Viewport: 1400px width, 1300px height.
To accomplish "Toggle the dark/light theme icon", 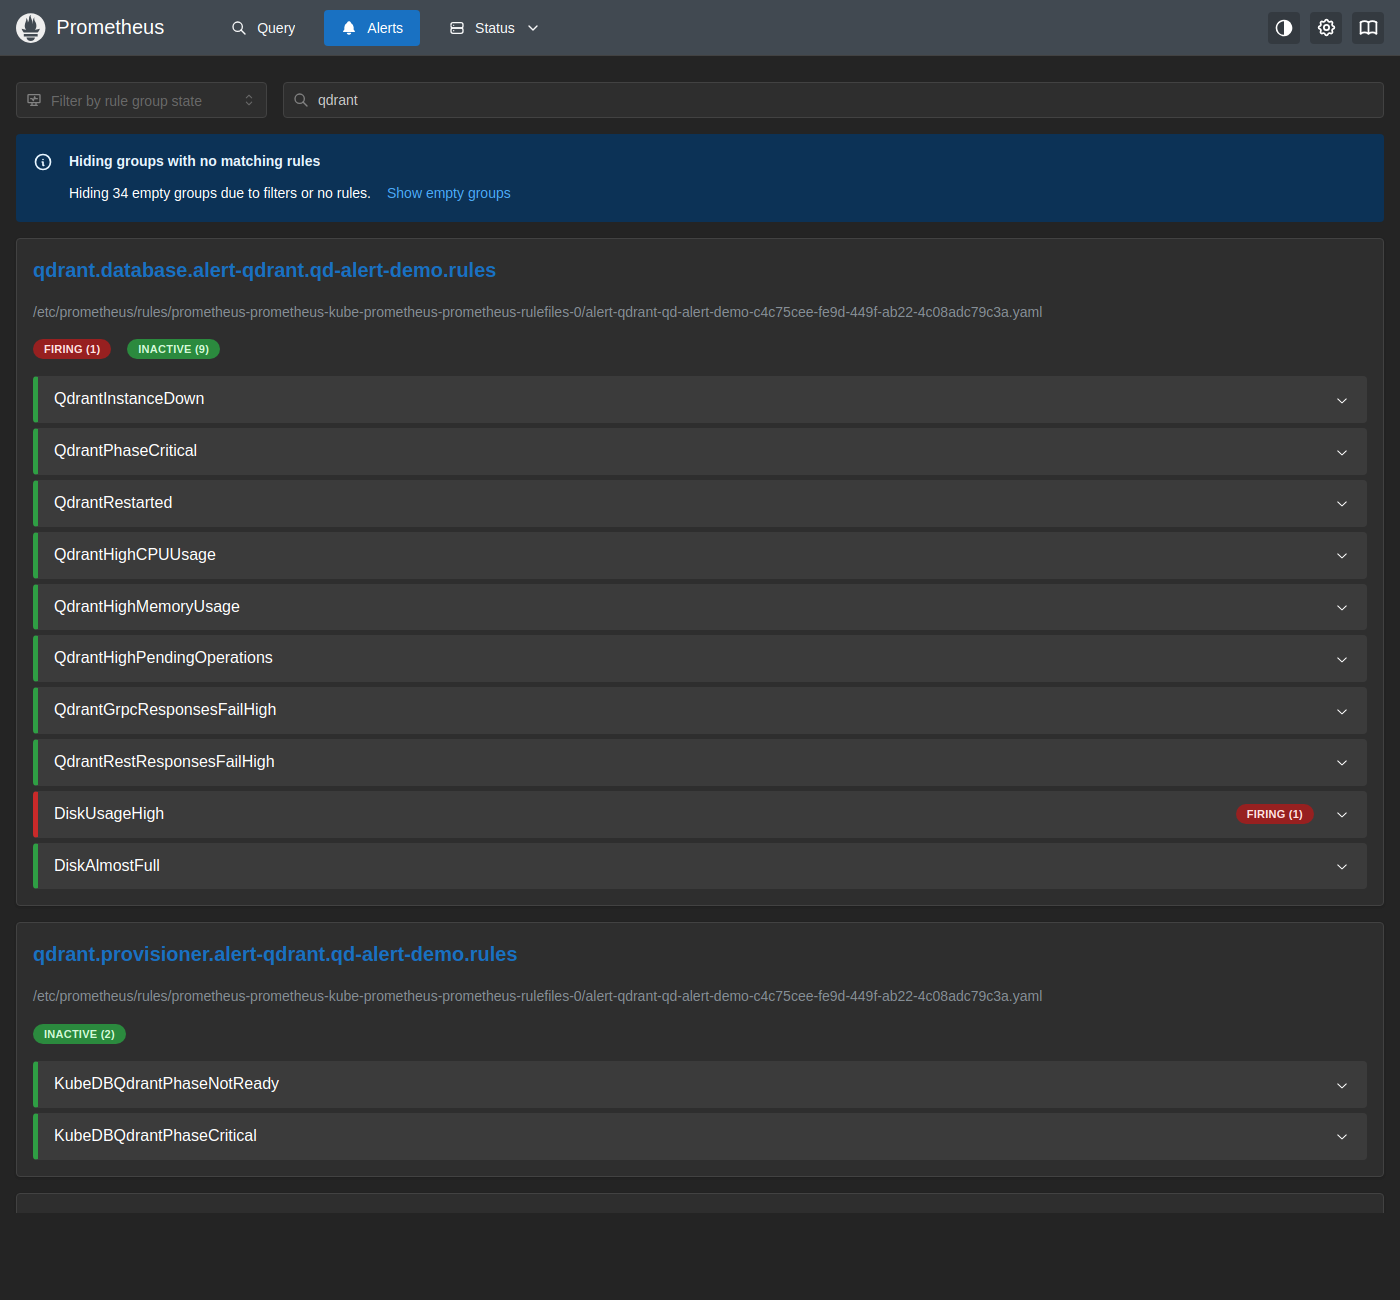I will pos(1284,28).
